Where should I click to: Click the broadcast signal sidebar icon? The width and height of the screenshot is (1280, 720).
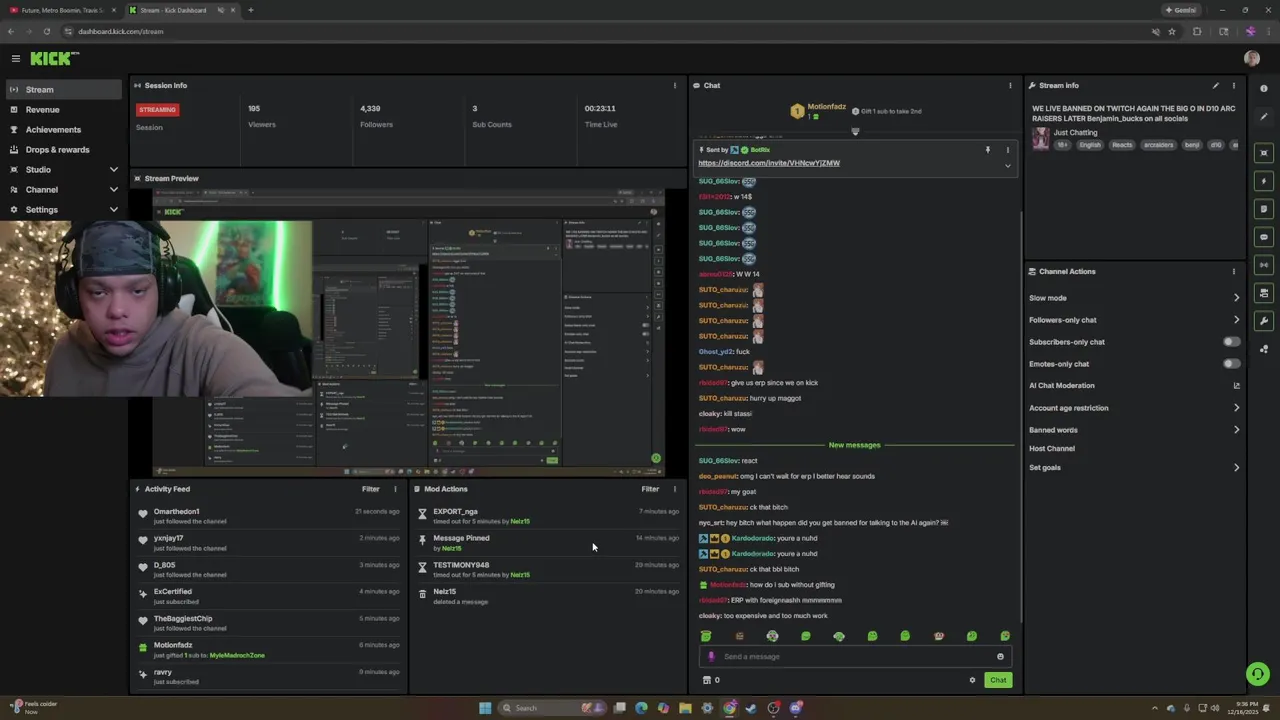tap(1264, 265)
